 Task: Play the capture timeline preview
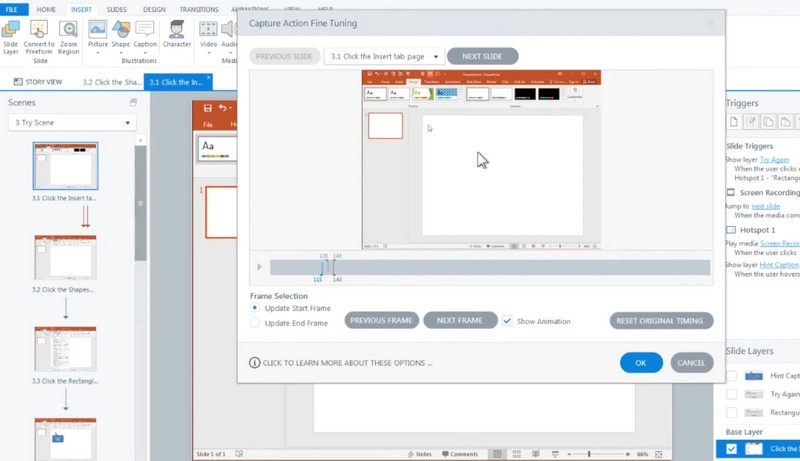[259, 267]
